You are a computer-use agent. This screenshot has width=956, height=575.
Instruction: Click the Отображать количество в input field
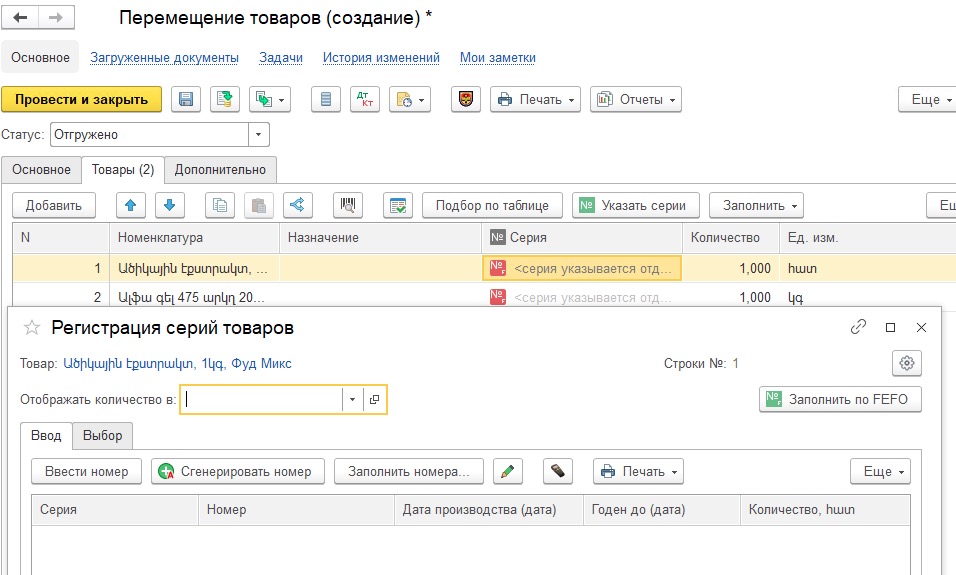pyautogui.click(x=262, y=399)
